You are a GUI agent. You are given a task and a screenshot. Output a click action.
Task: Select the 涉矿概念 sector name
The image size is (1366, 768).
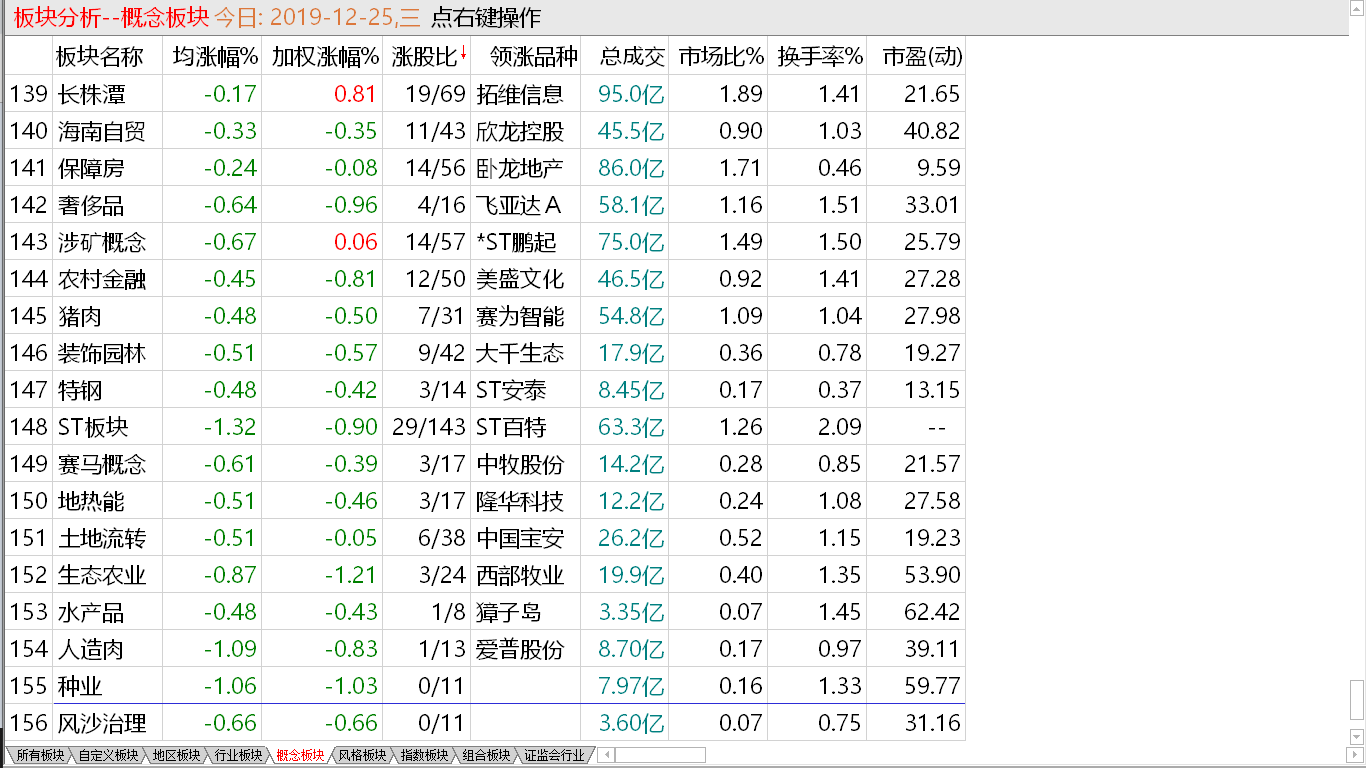pyautogui.click(x=102, y=242)
